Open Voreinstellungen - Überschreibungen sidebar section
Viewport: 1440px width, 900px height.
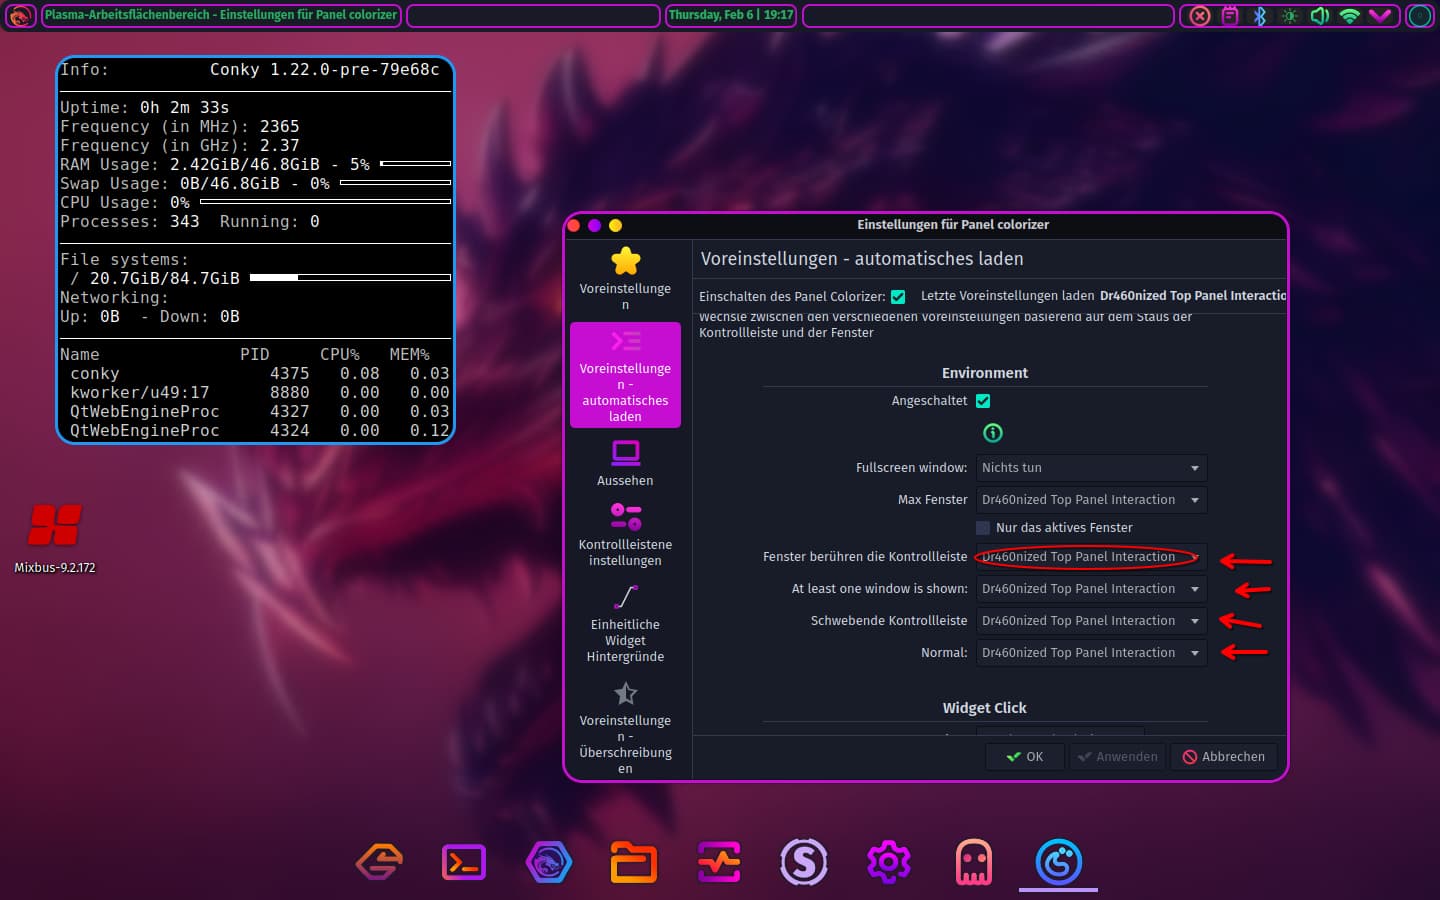[x=625, y=727]
